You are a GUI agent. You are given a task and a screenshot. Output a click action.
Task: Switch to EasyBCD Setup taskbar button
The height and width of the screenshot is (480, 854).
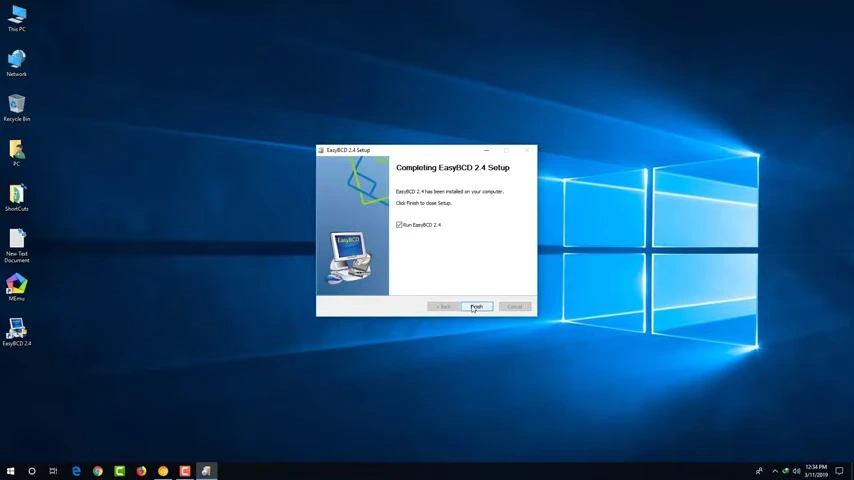(206, 471)
